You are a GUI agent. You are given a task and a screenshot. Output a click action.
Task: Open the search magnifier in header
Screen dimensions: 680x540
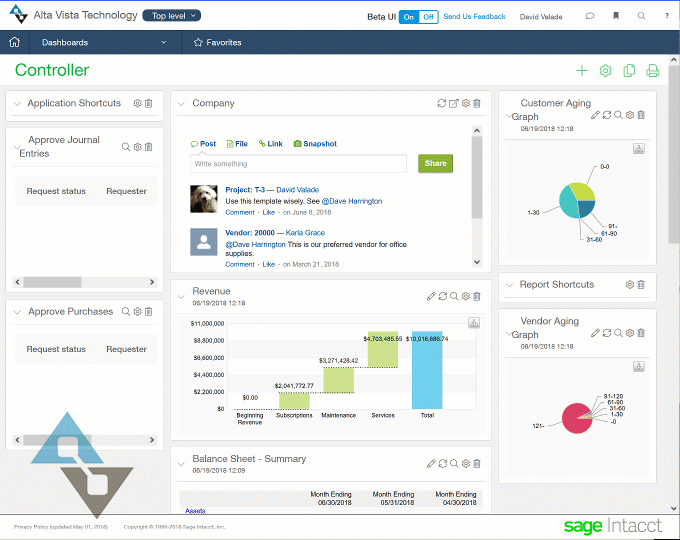point(641,16)
